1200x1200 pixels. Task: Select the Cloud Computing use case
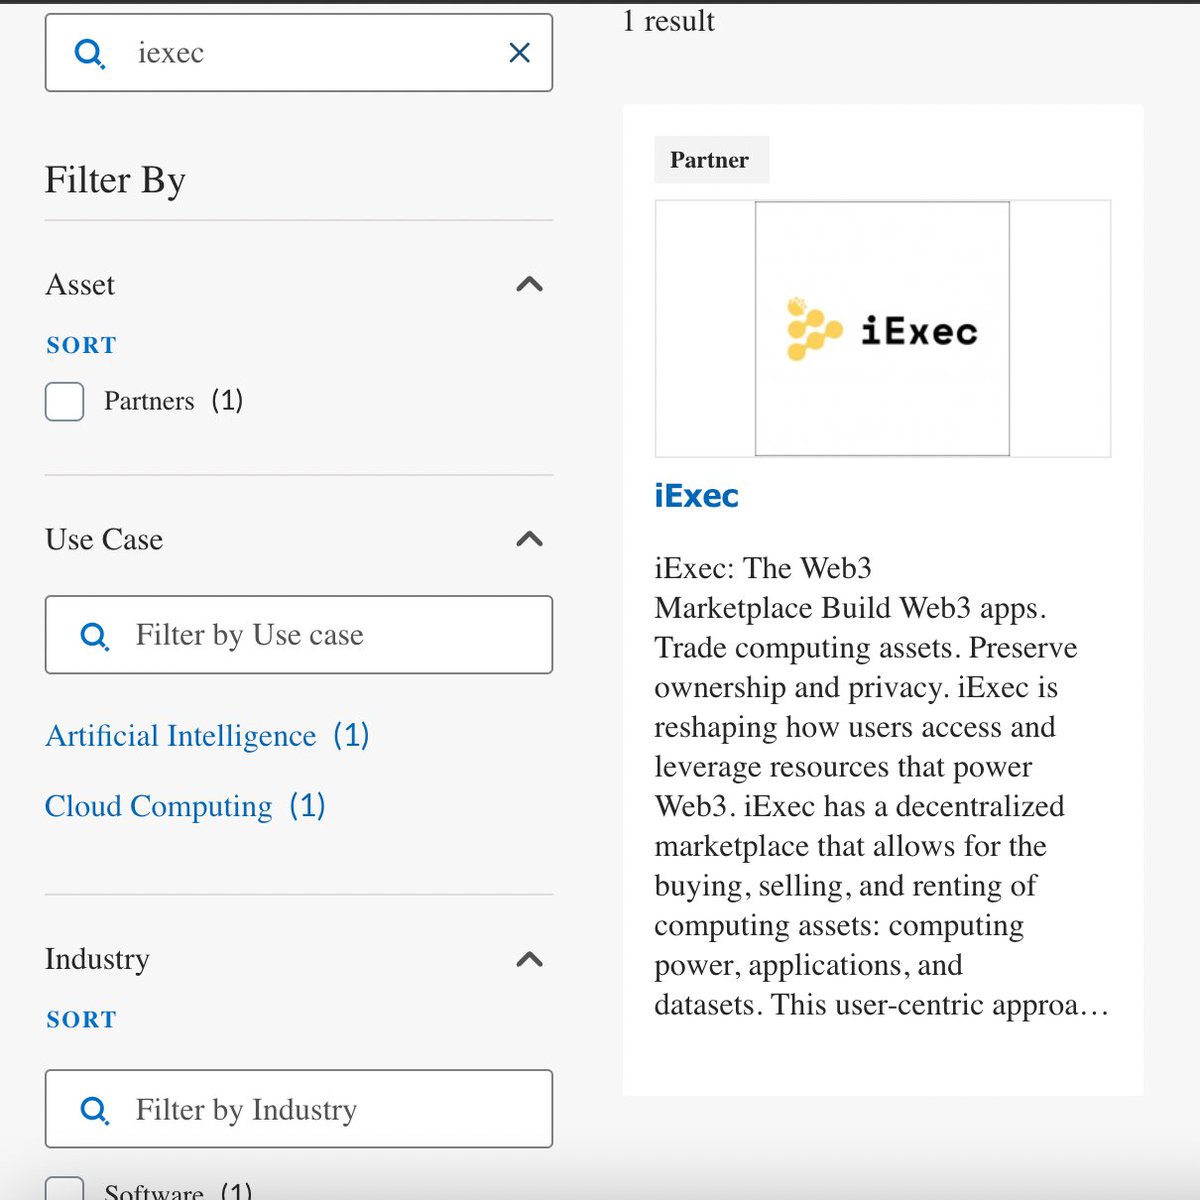click(x=185, y=806)
